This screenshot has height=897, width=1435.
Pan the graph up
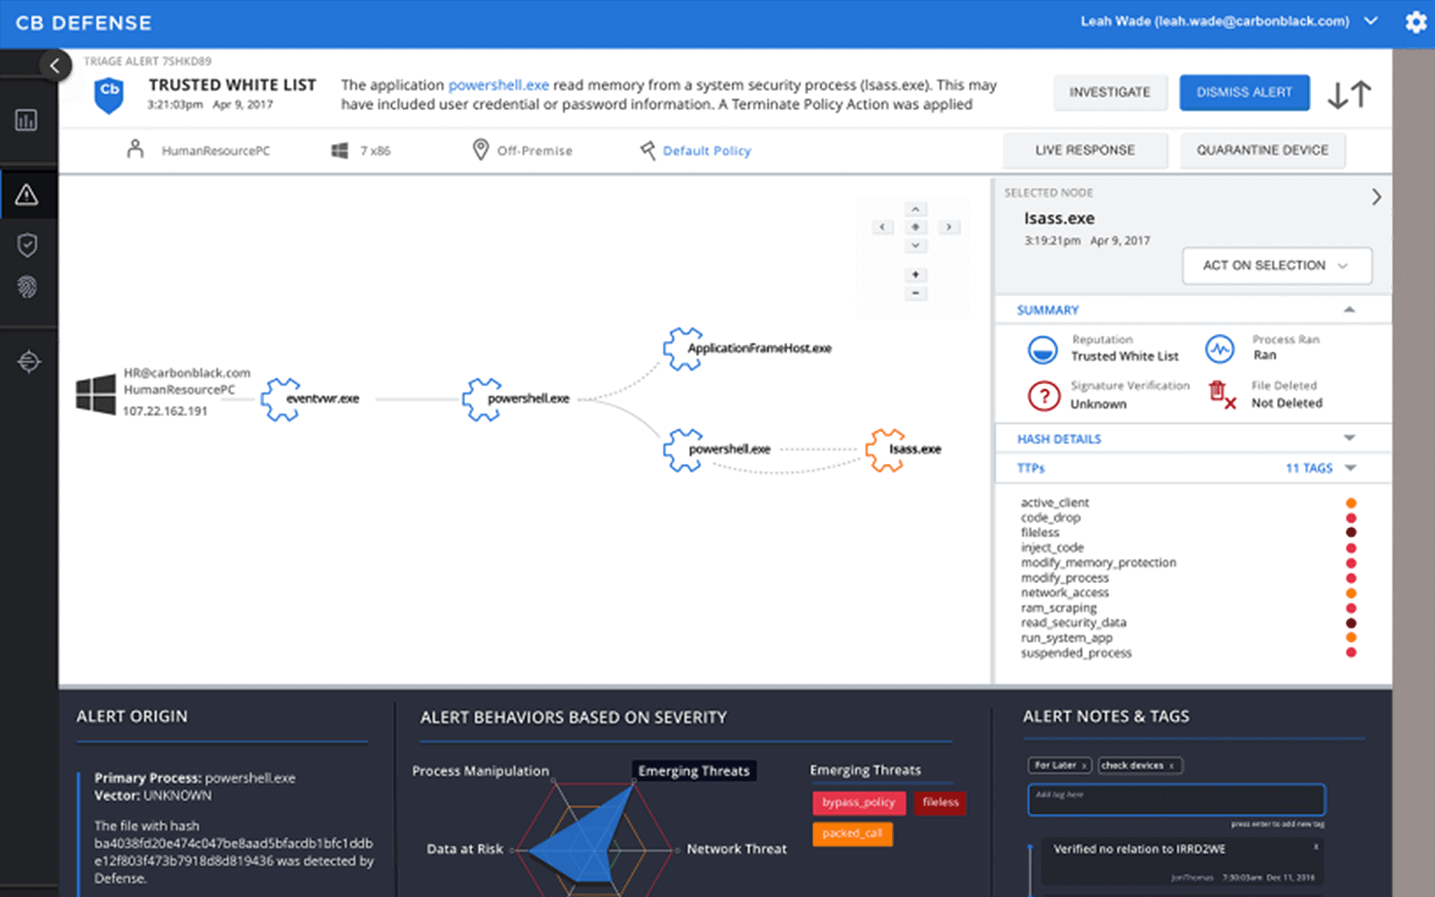[x=915, y=209]
